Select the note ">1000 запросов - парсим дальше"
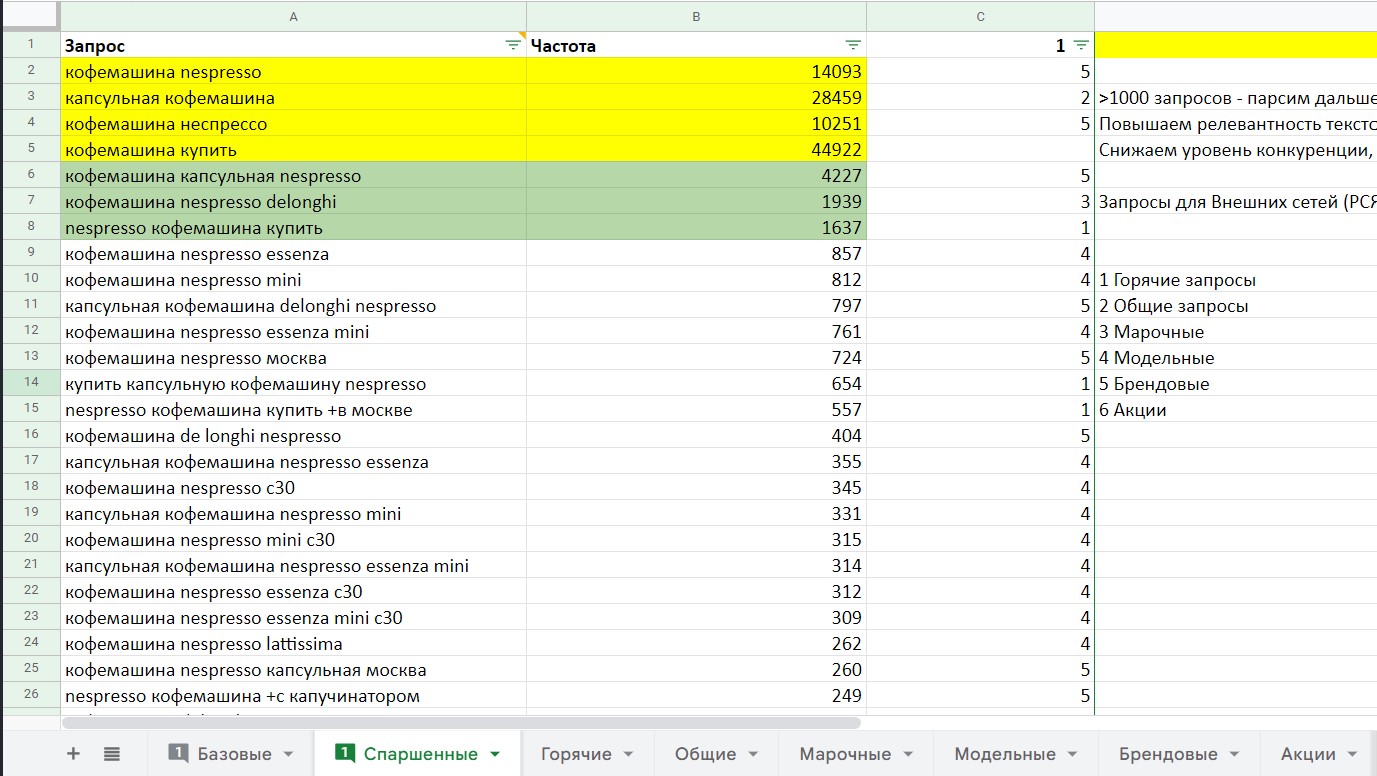This screenshot has height=776, width=1377. tap(1237, 98)
